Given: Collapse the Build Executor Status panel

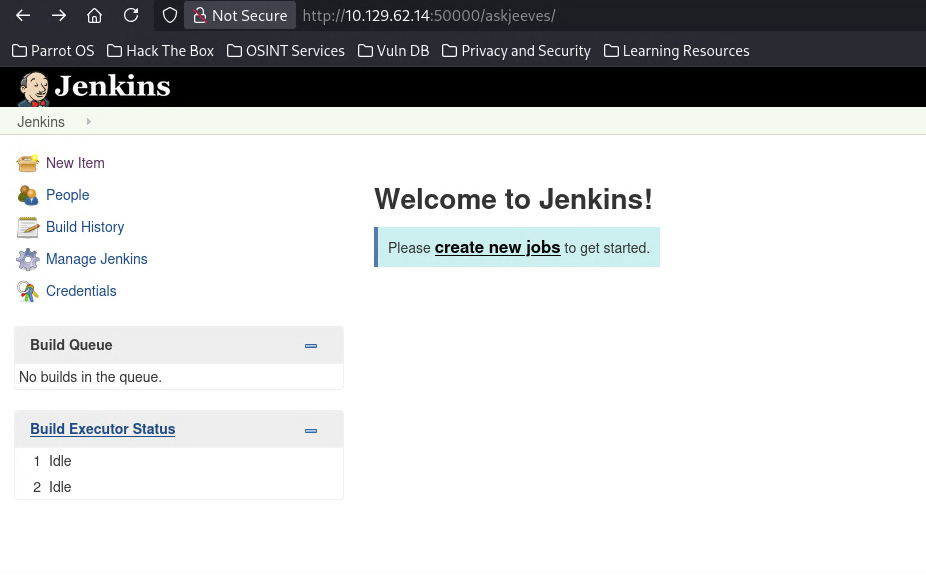Looking at the screenshot, I should click(x=311, y=431).
